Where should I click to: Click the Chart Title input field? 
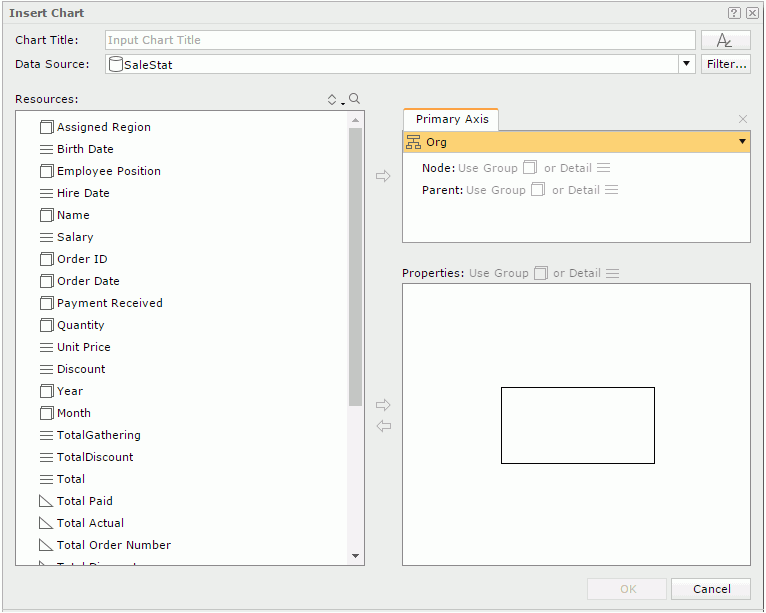[x=400, y=40]
